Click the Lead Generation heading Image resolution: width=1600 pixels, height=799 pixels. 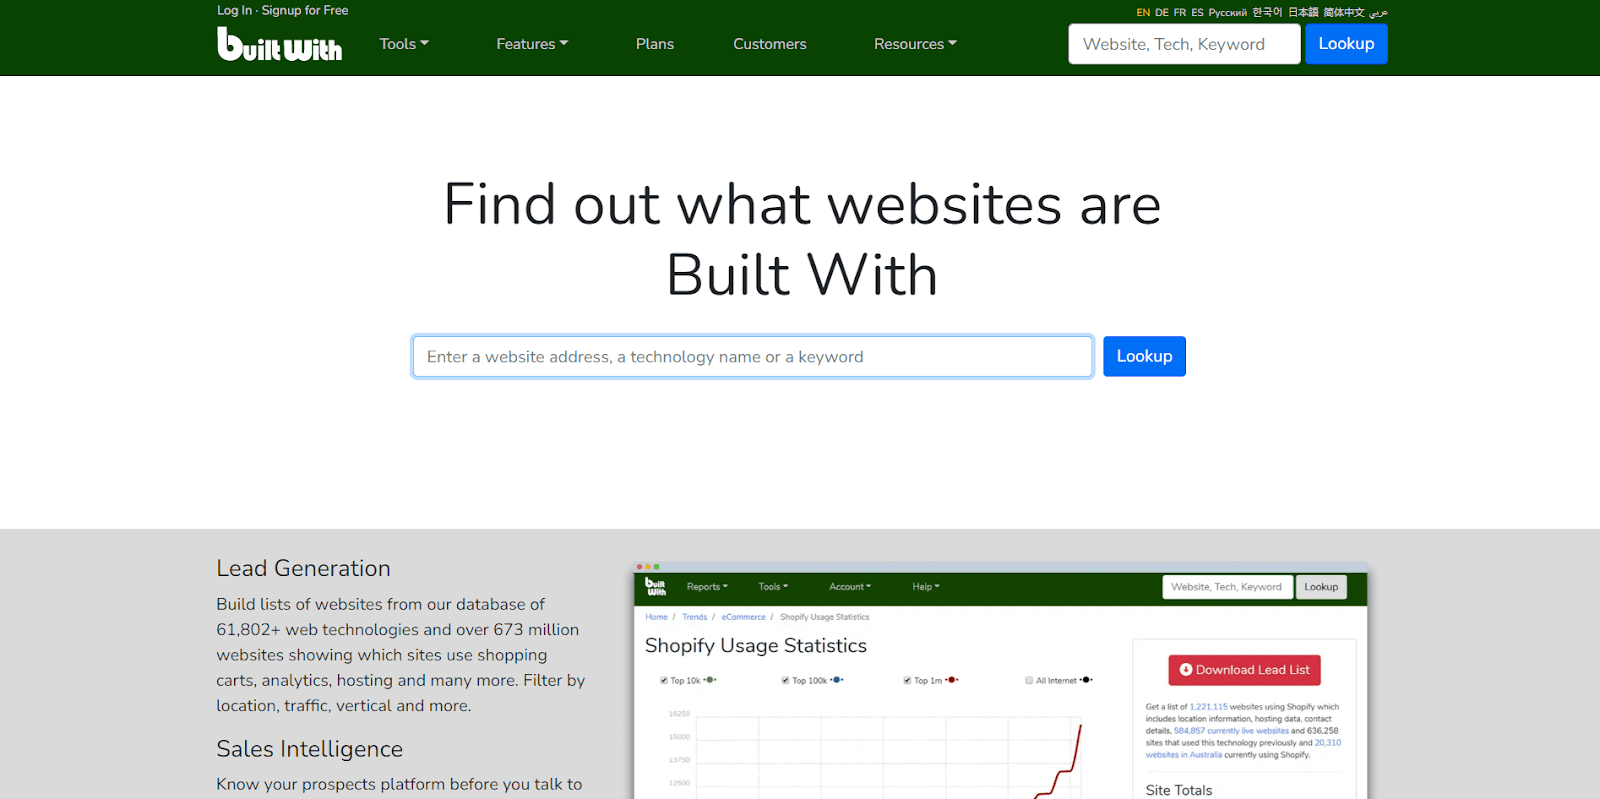click(x=304, y=568)
